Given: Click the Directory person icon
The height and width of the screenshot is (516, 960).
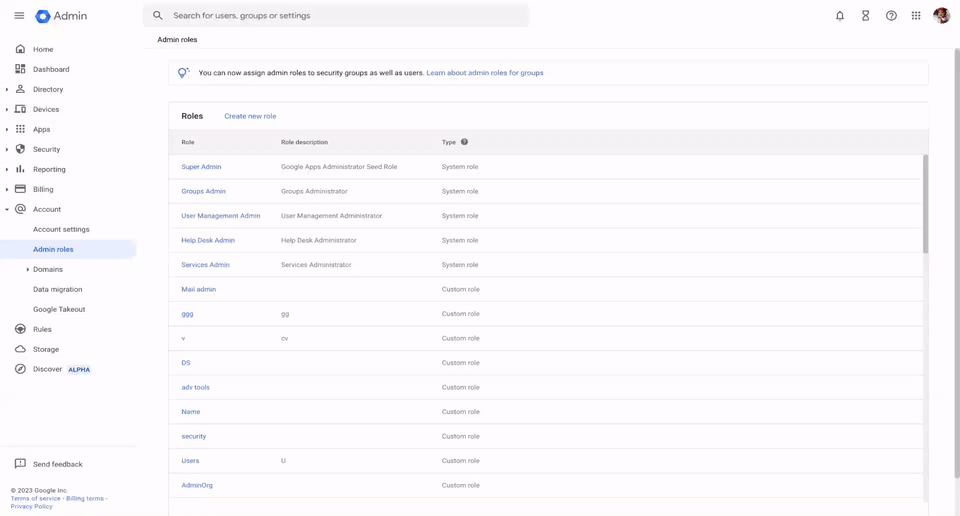Looking at the screenshot, I should coord(20,89).
